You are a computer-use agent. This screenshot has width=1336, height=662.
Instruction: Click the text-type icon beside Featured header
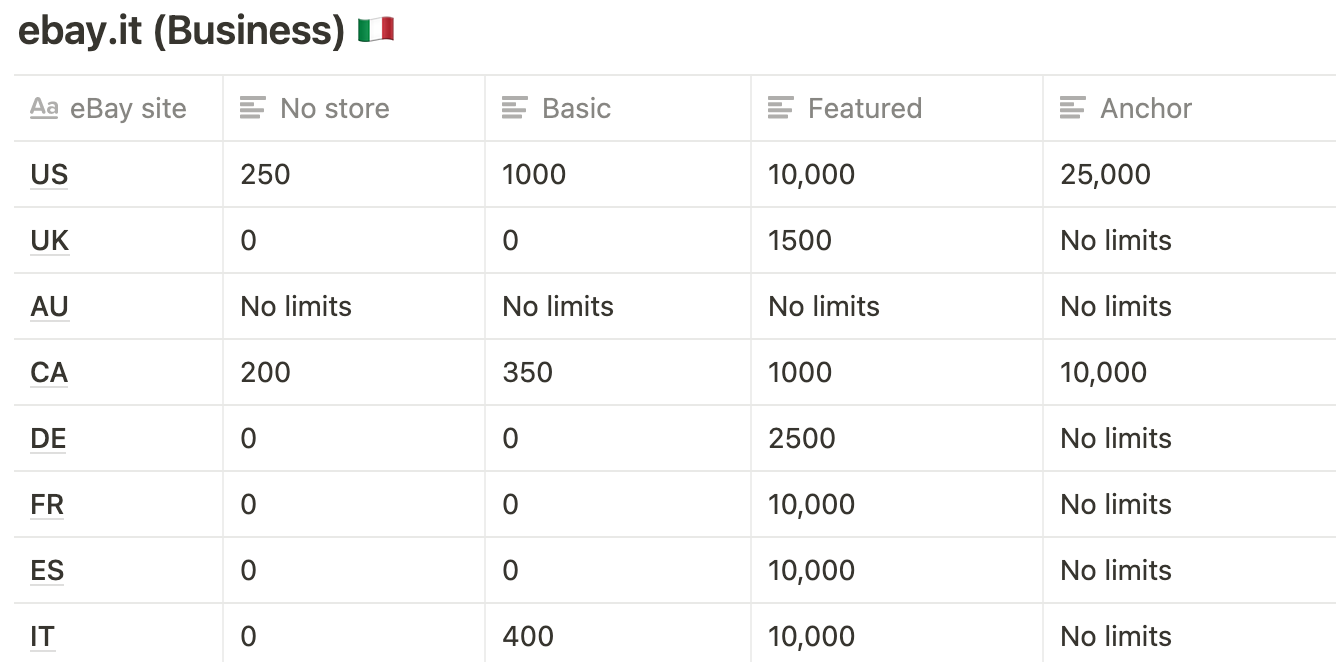click(781, 108)
